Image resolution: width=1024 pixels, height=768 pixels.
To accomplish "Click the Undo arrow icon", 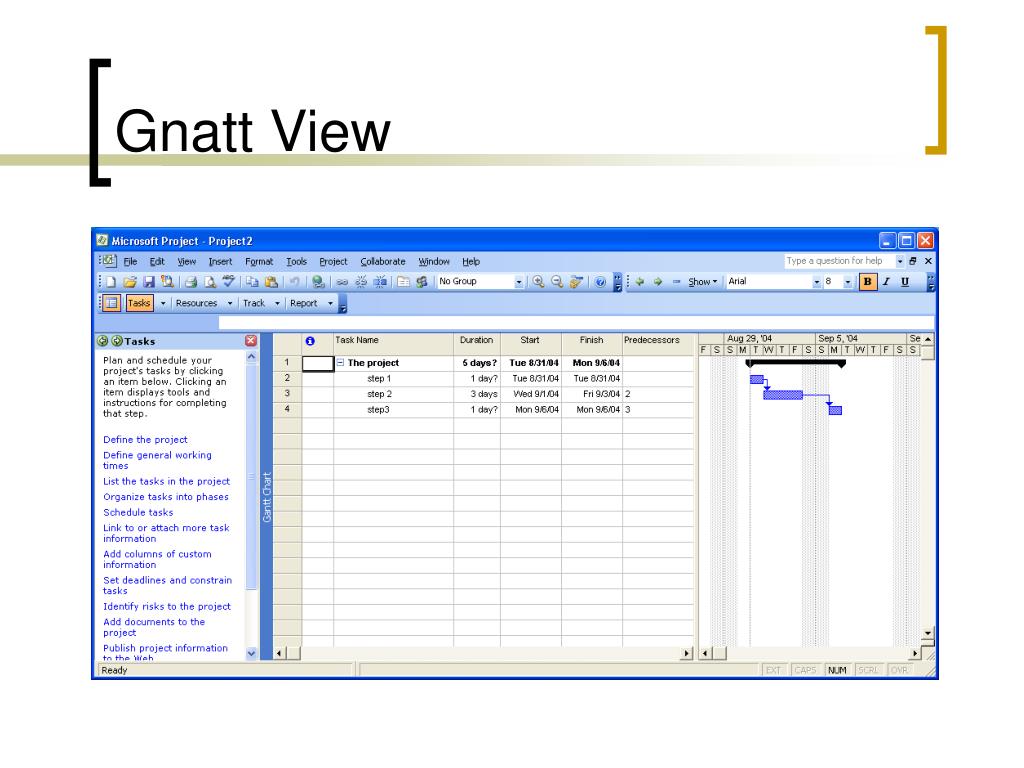I will [x=295, y=281].
